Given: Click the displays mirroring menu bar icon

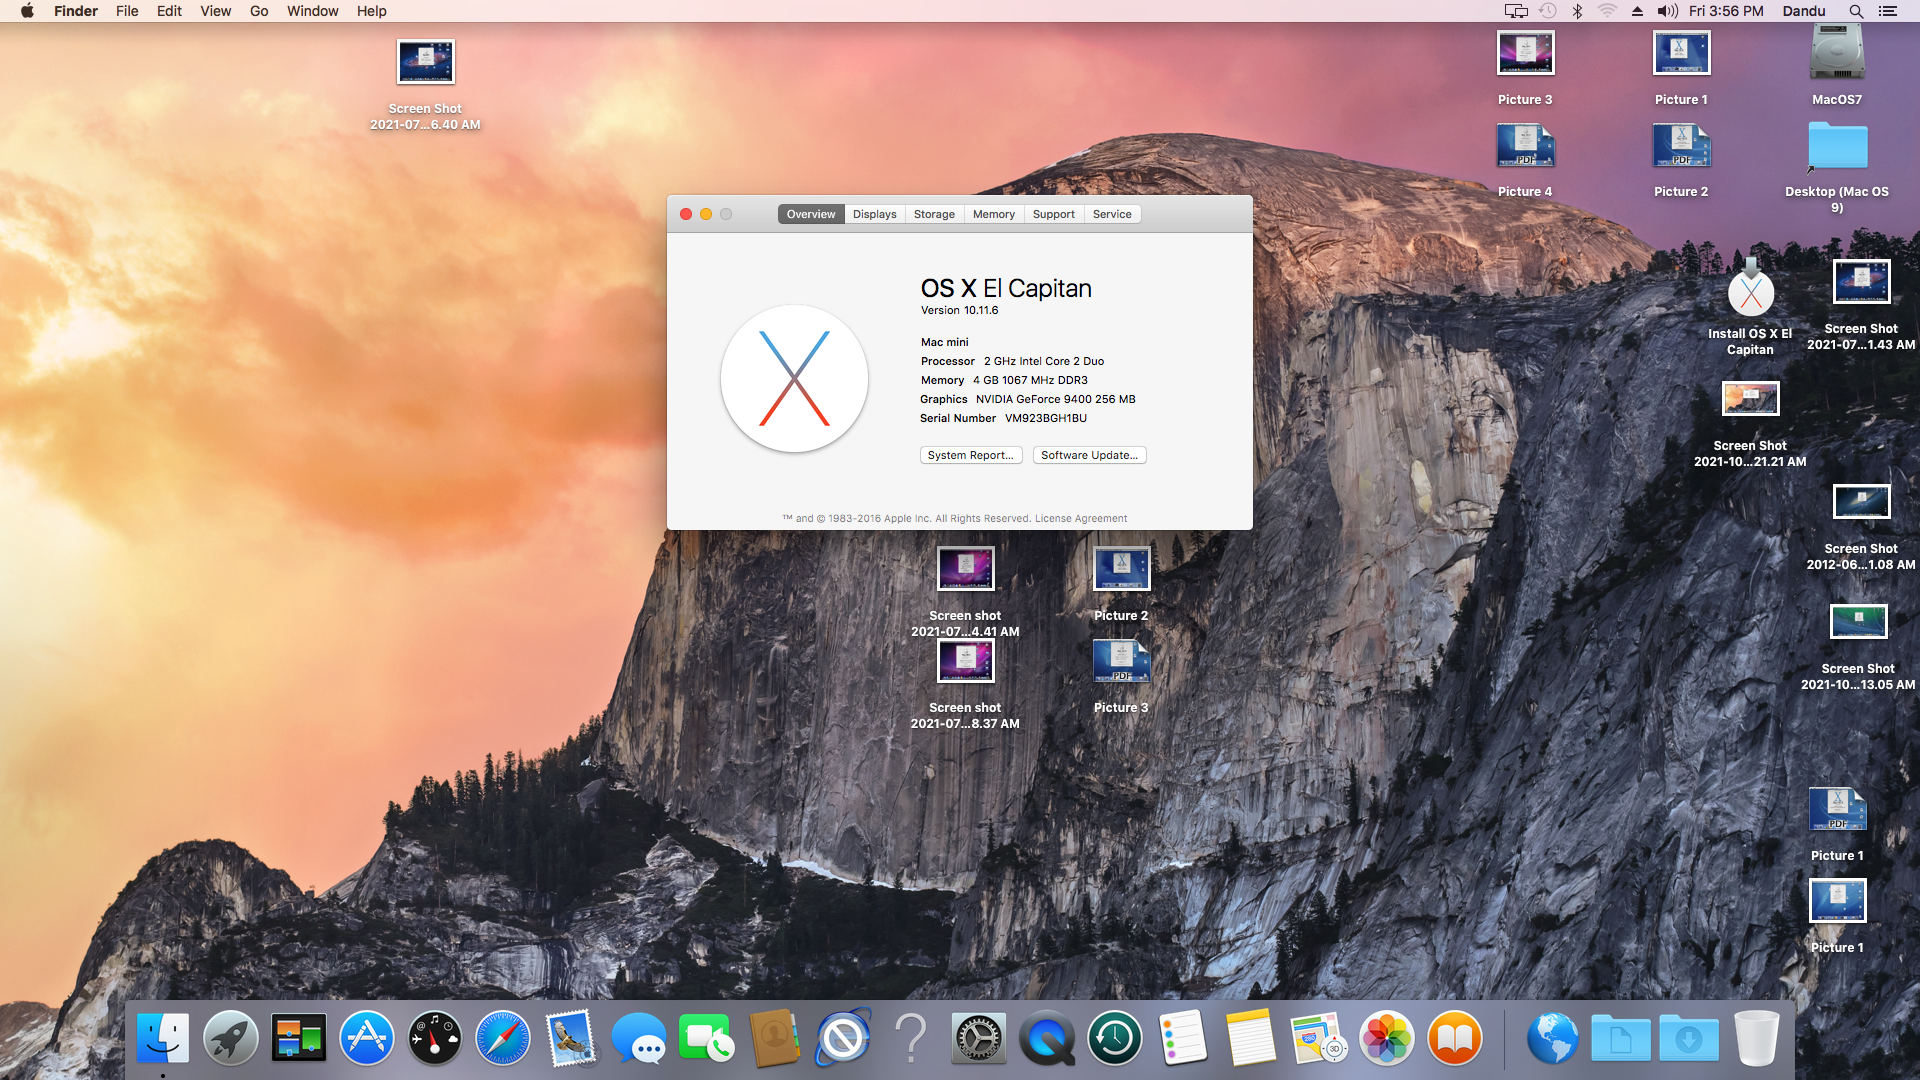Looking at the screenshot, I should (1516, 11).
